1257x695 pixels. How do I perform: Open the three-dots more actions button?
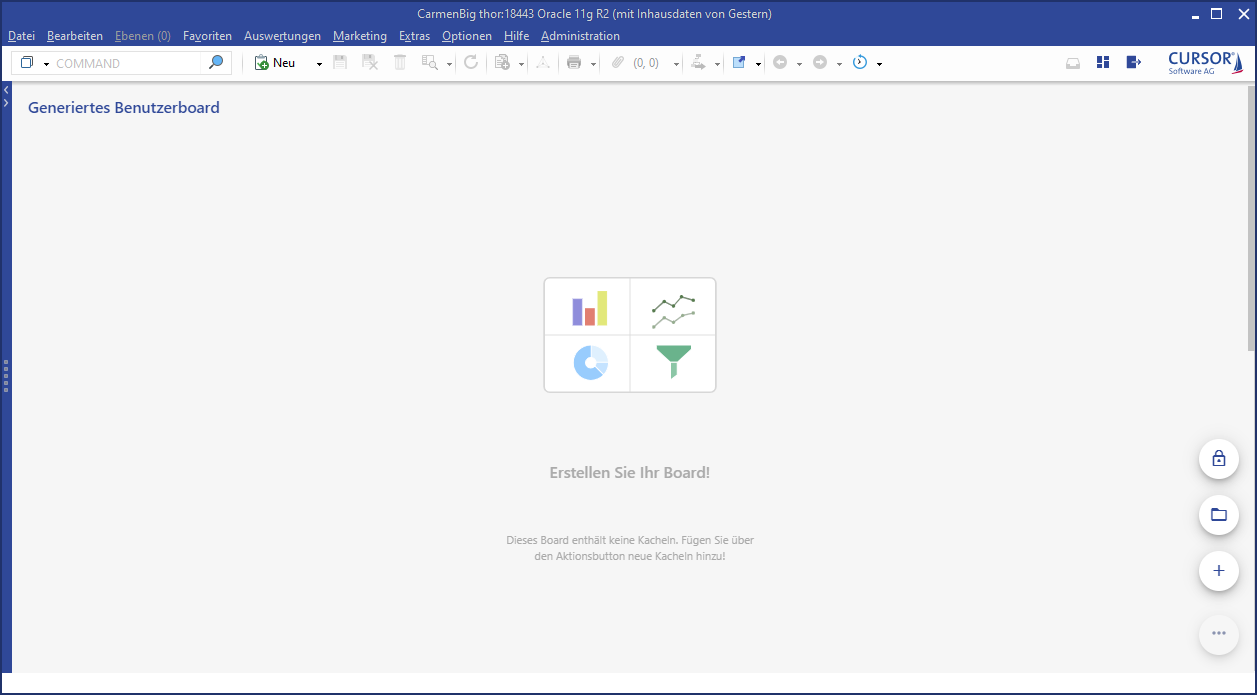coord(1218,633)
